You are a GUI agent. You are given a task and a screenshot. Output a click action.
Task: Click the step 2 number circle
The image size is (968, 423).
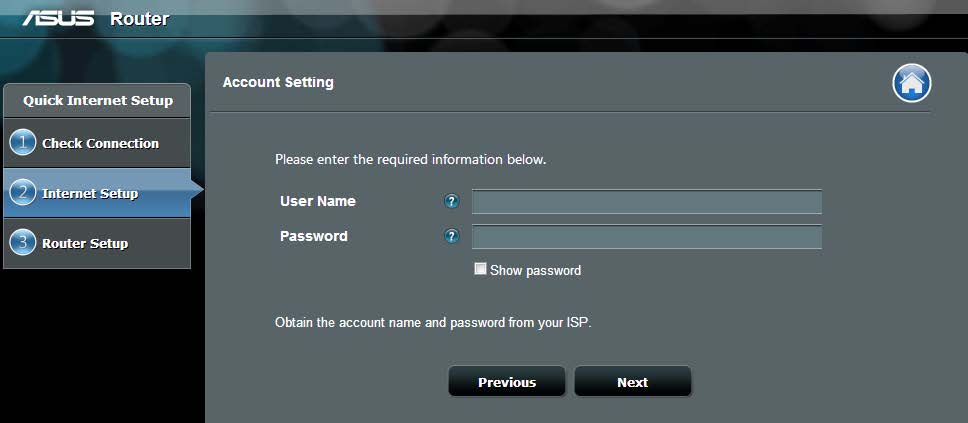click(x=23, y=193)
